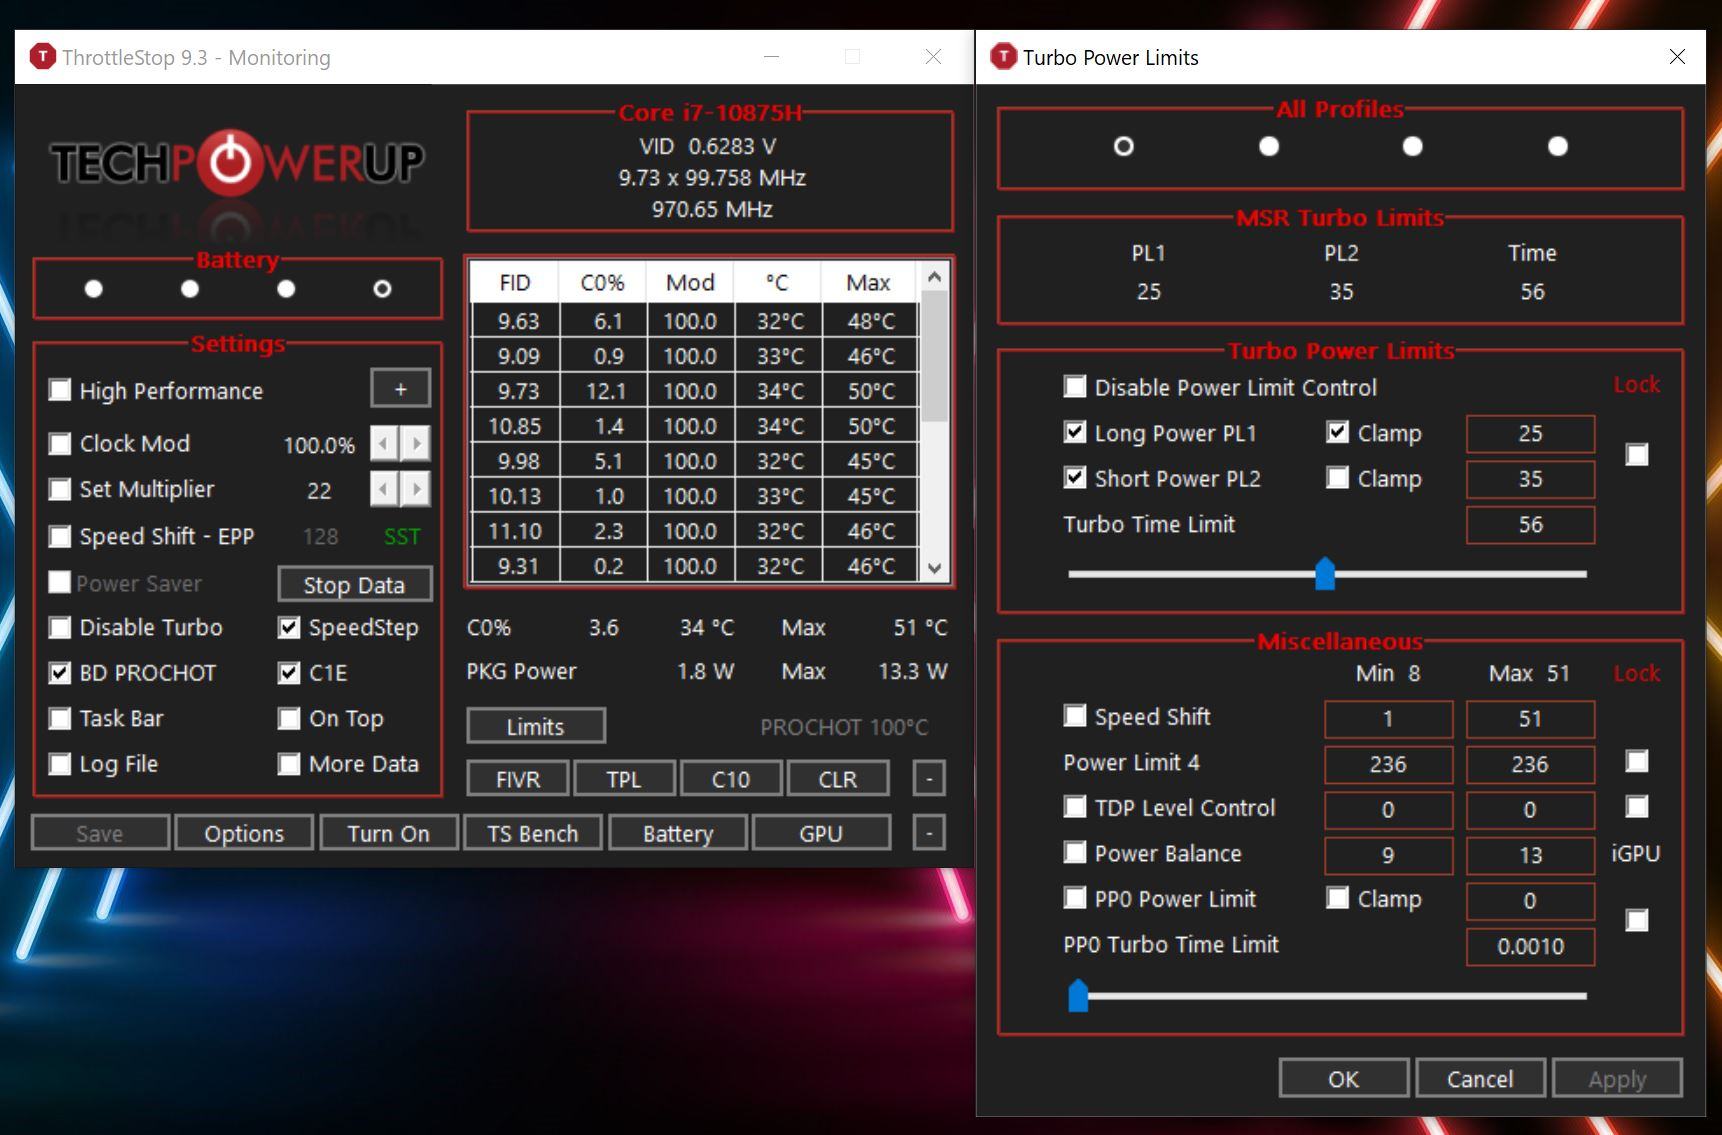
Task: Click the Stop Data button
Action: click(x=354, y=585)
